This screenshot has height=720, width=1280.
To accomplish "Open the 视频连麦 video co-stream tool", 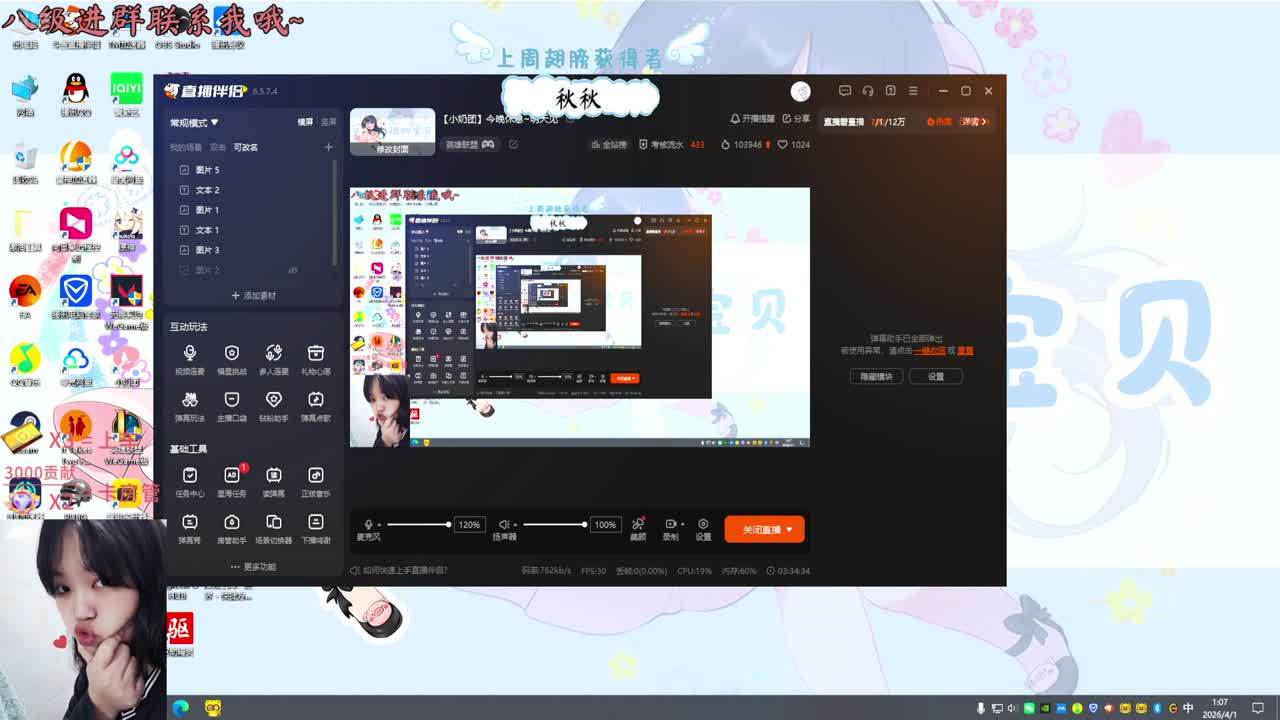I will (190, 358).
